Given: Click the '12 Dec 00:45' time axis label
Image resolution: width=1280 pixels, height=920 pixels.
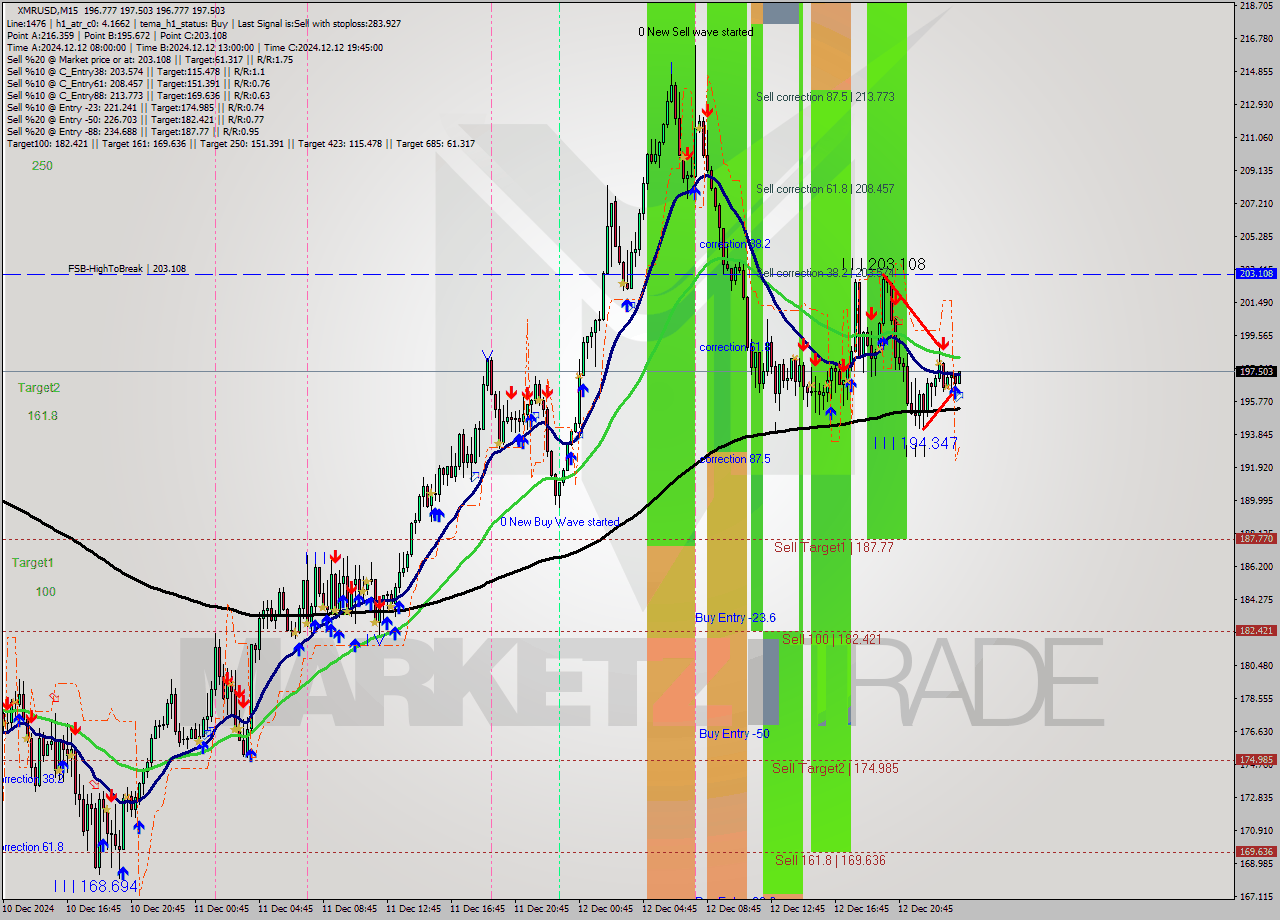Looking at the screenshot, I should 607,910.
